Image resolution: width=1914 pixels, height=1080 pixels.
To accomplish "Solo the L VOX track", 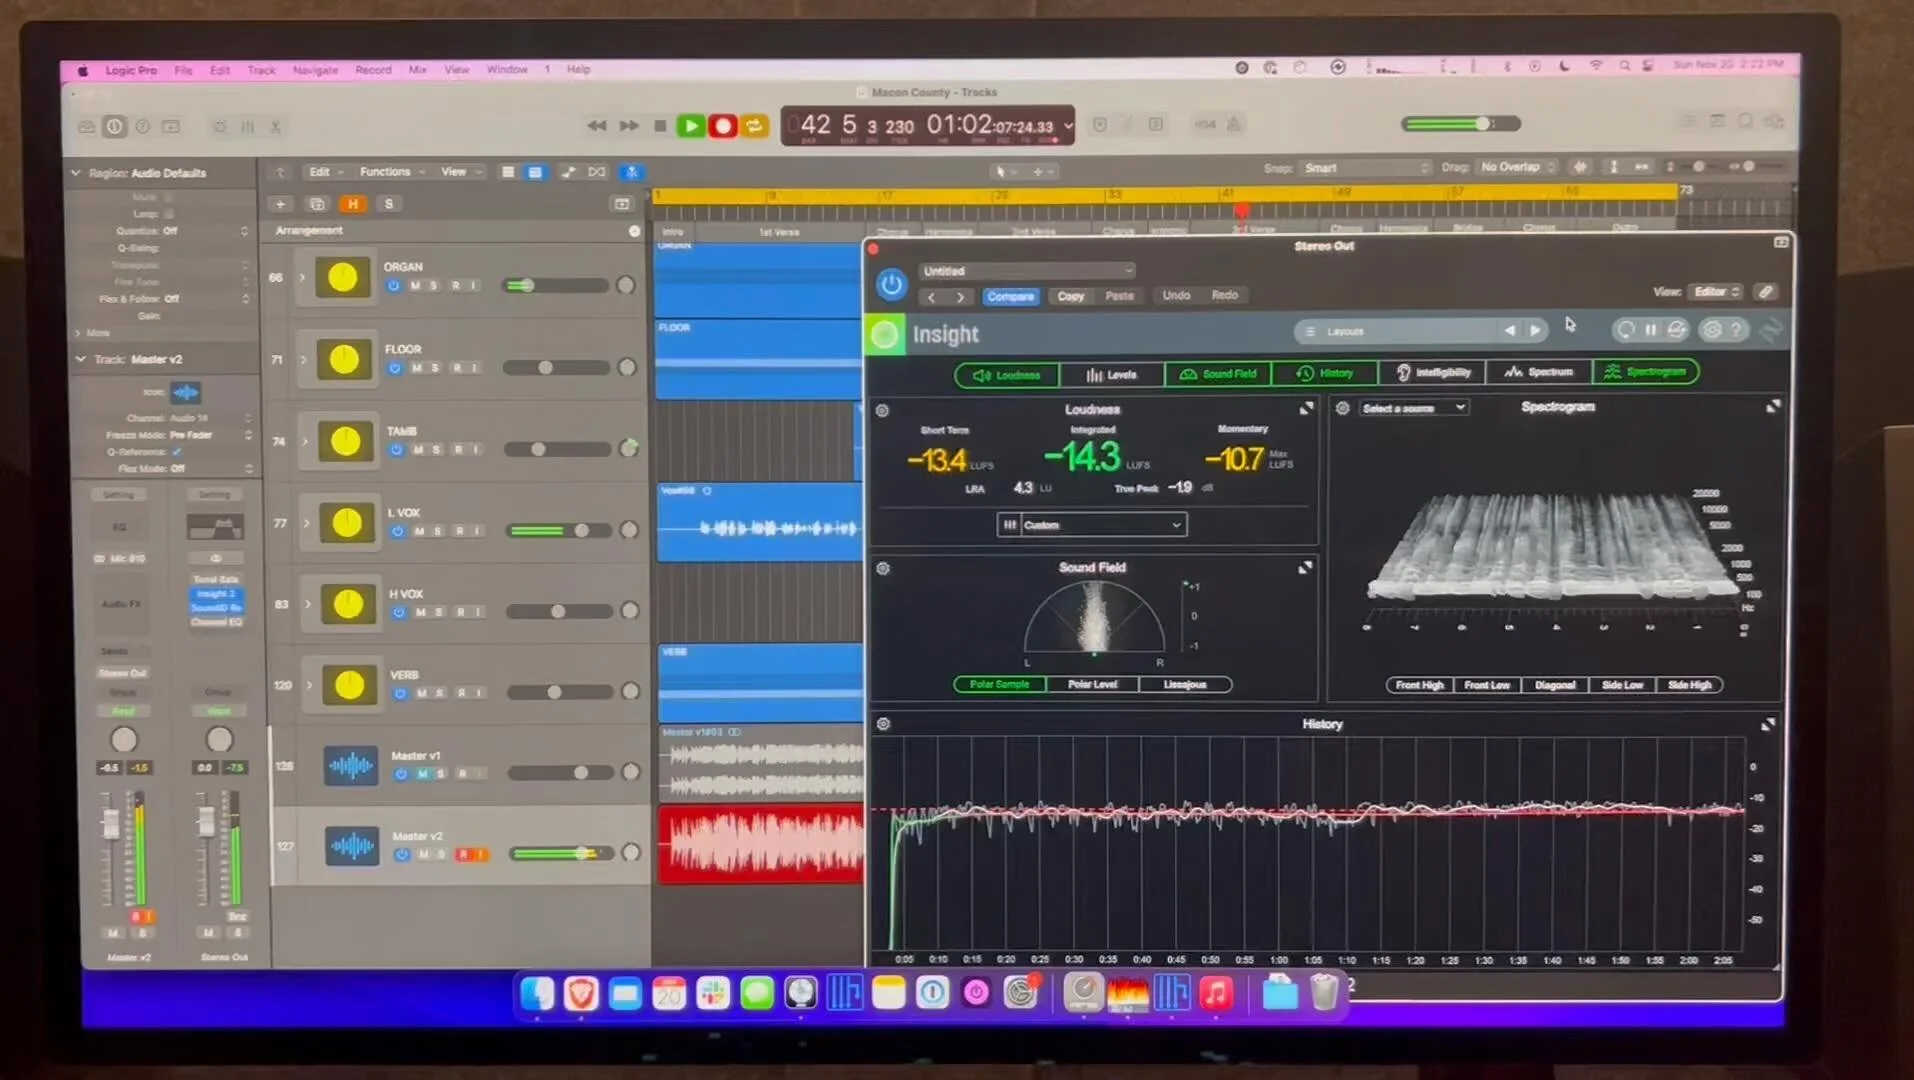I will tap(438, 531).
